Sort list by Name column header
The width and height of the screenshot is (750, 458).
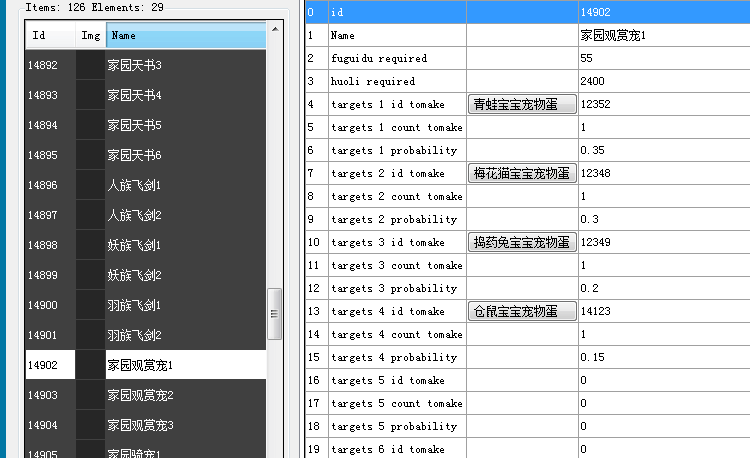point(186,35)
